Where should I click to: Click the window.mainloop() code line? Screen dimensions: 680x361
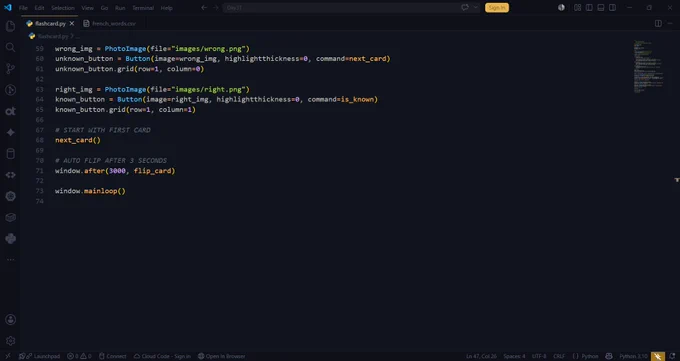pyautogui.click(x=90, y=191)
